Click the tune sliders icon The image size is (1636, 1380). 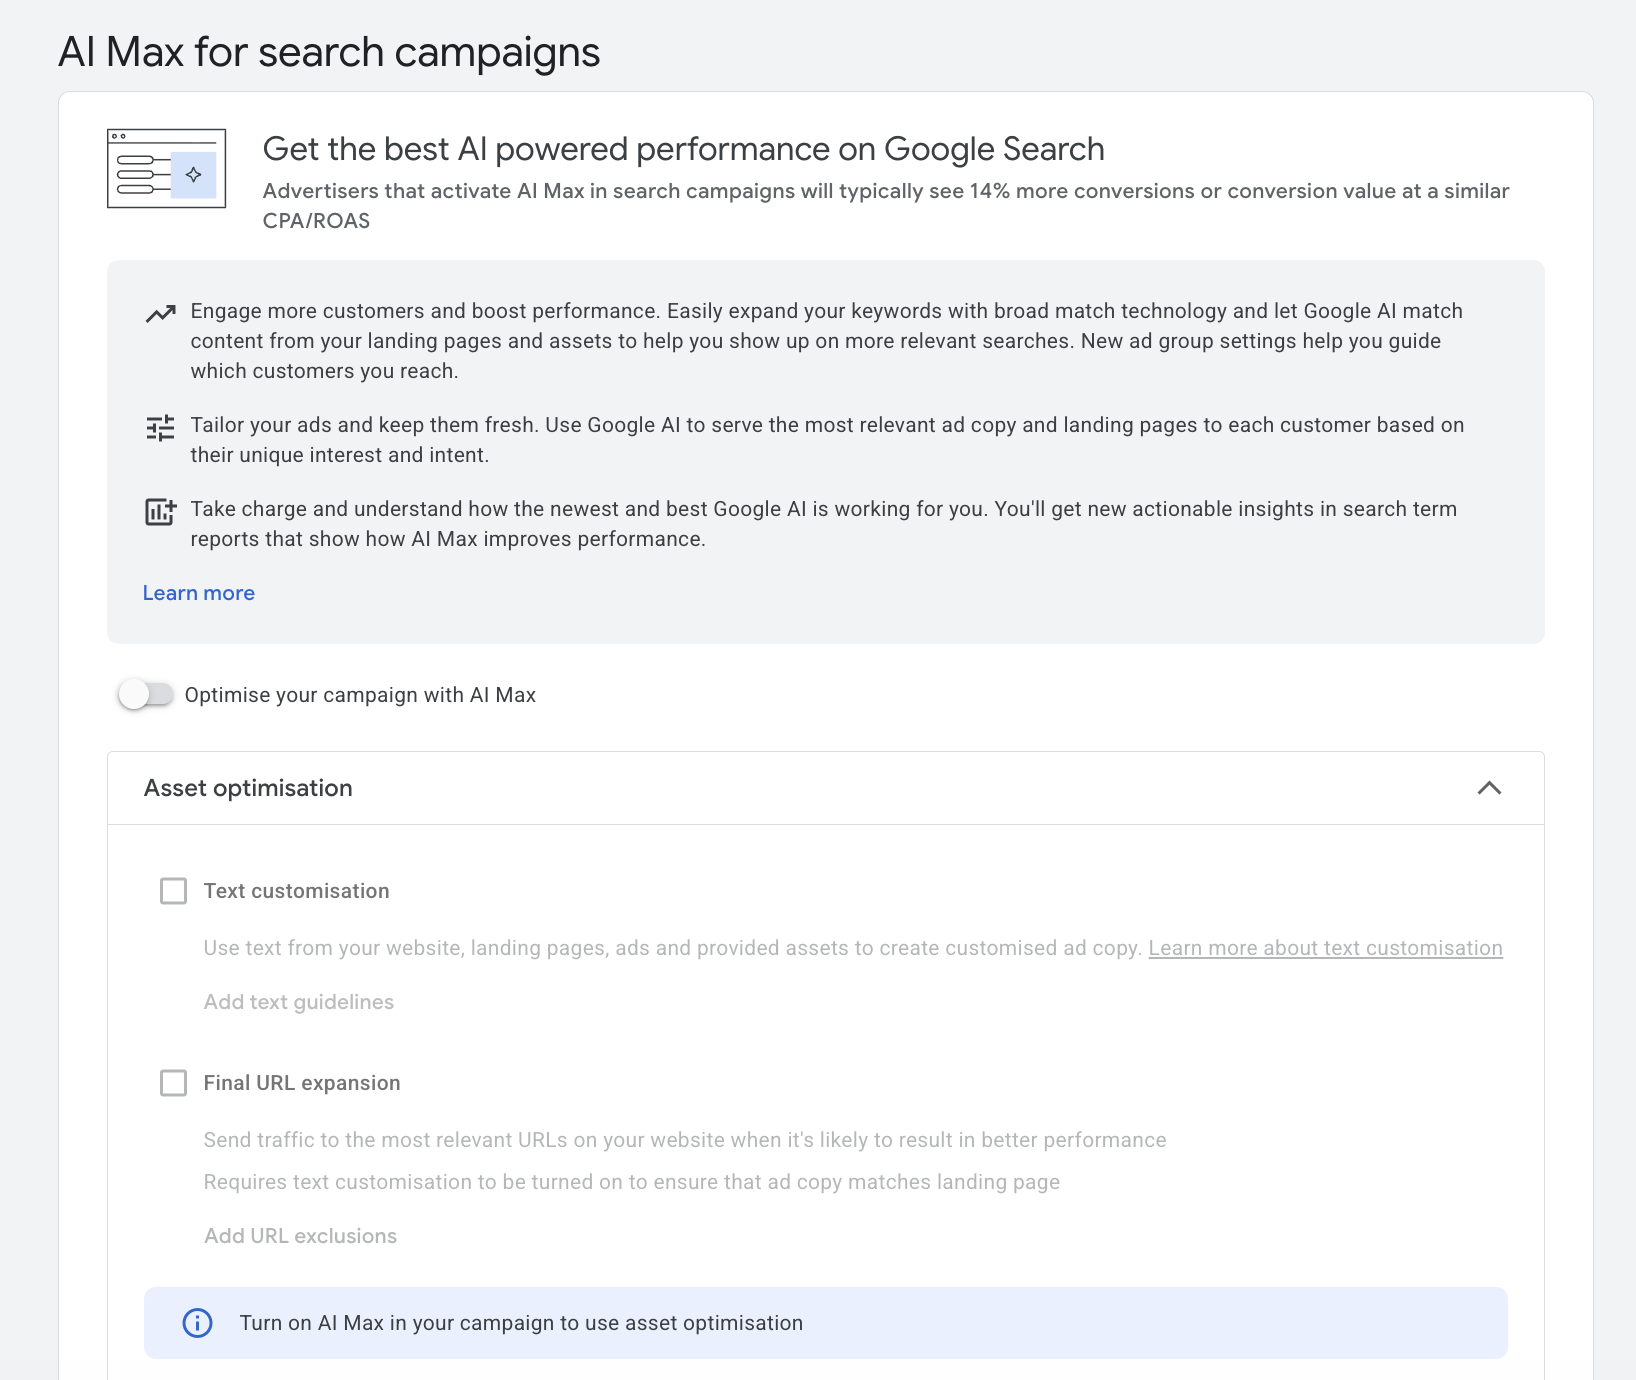tap(160, 428)
